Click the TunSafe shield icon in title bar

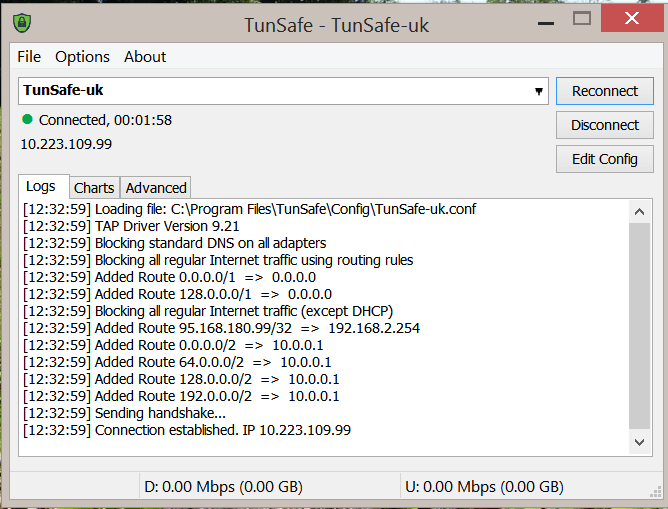22,23
